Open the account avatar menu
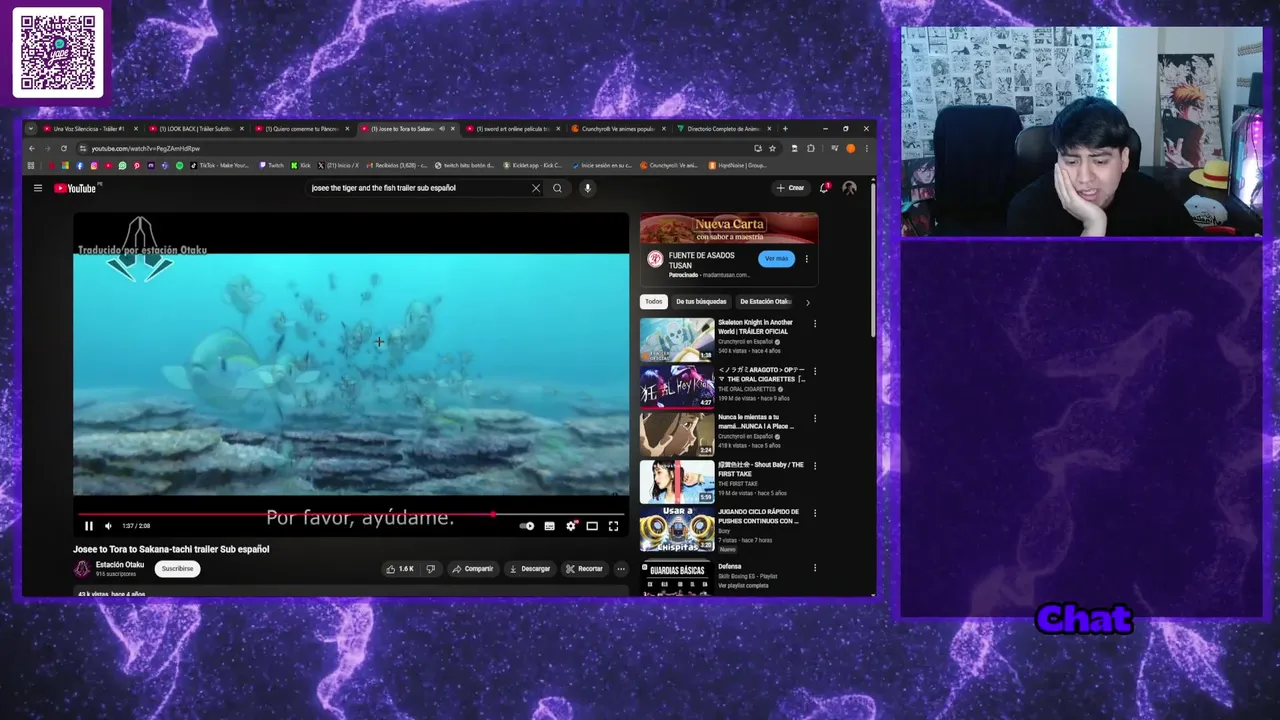The image size is (1280, 720). 849,188
